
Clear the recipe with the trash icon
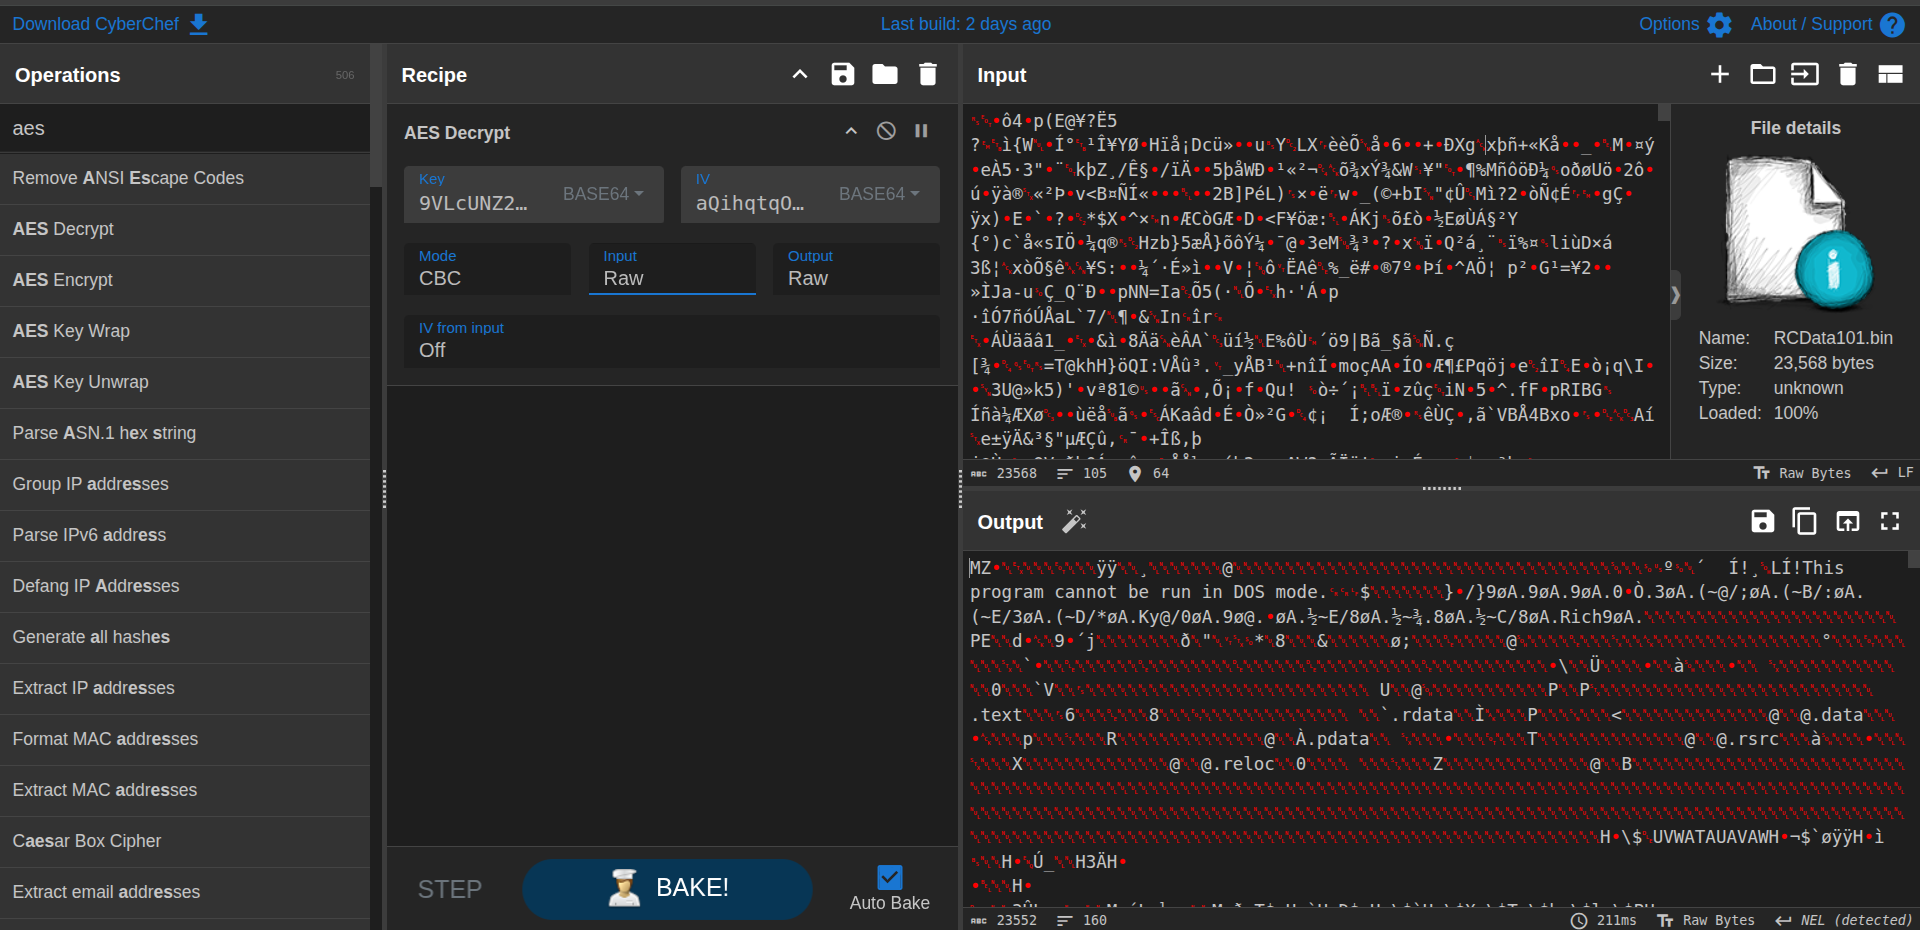click(928, 74)
